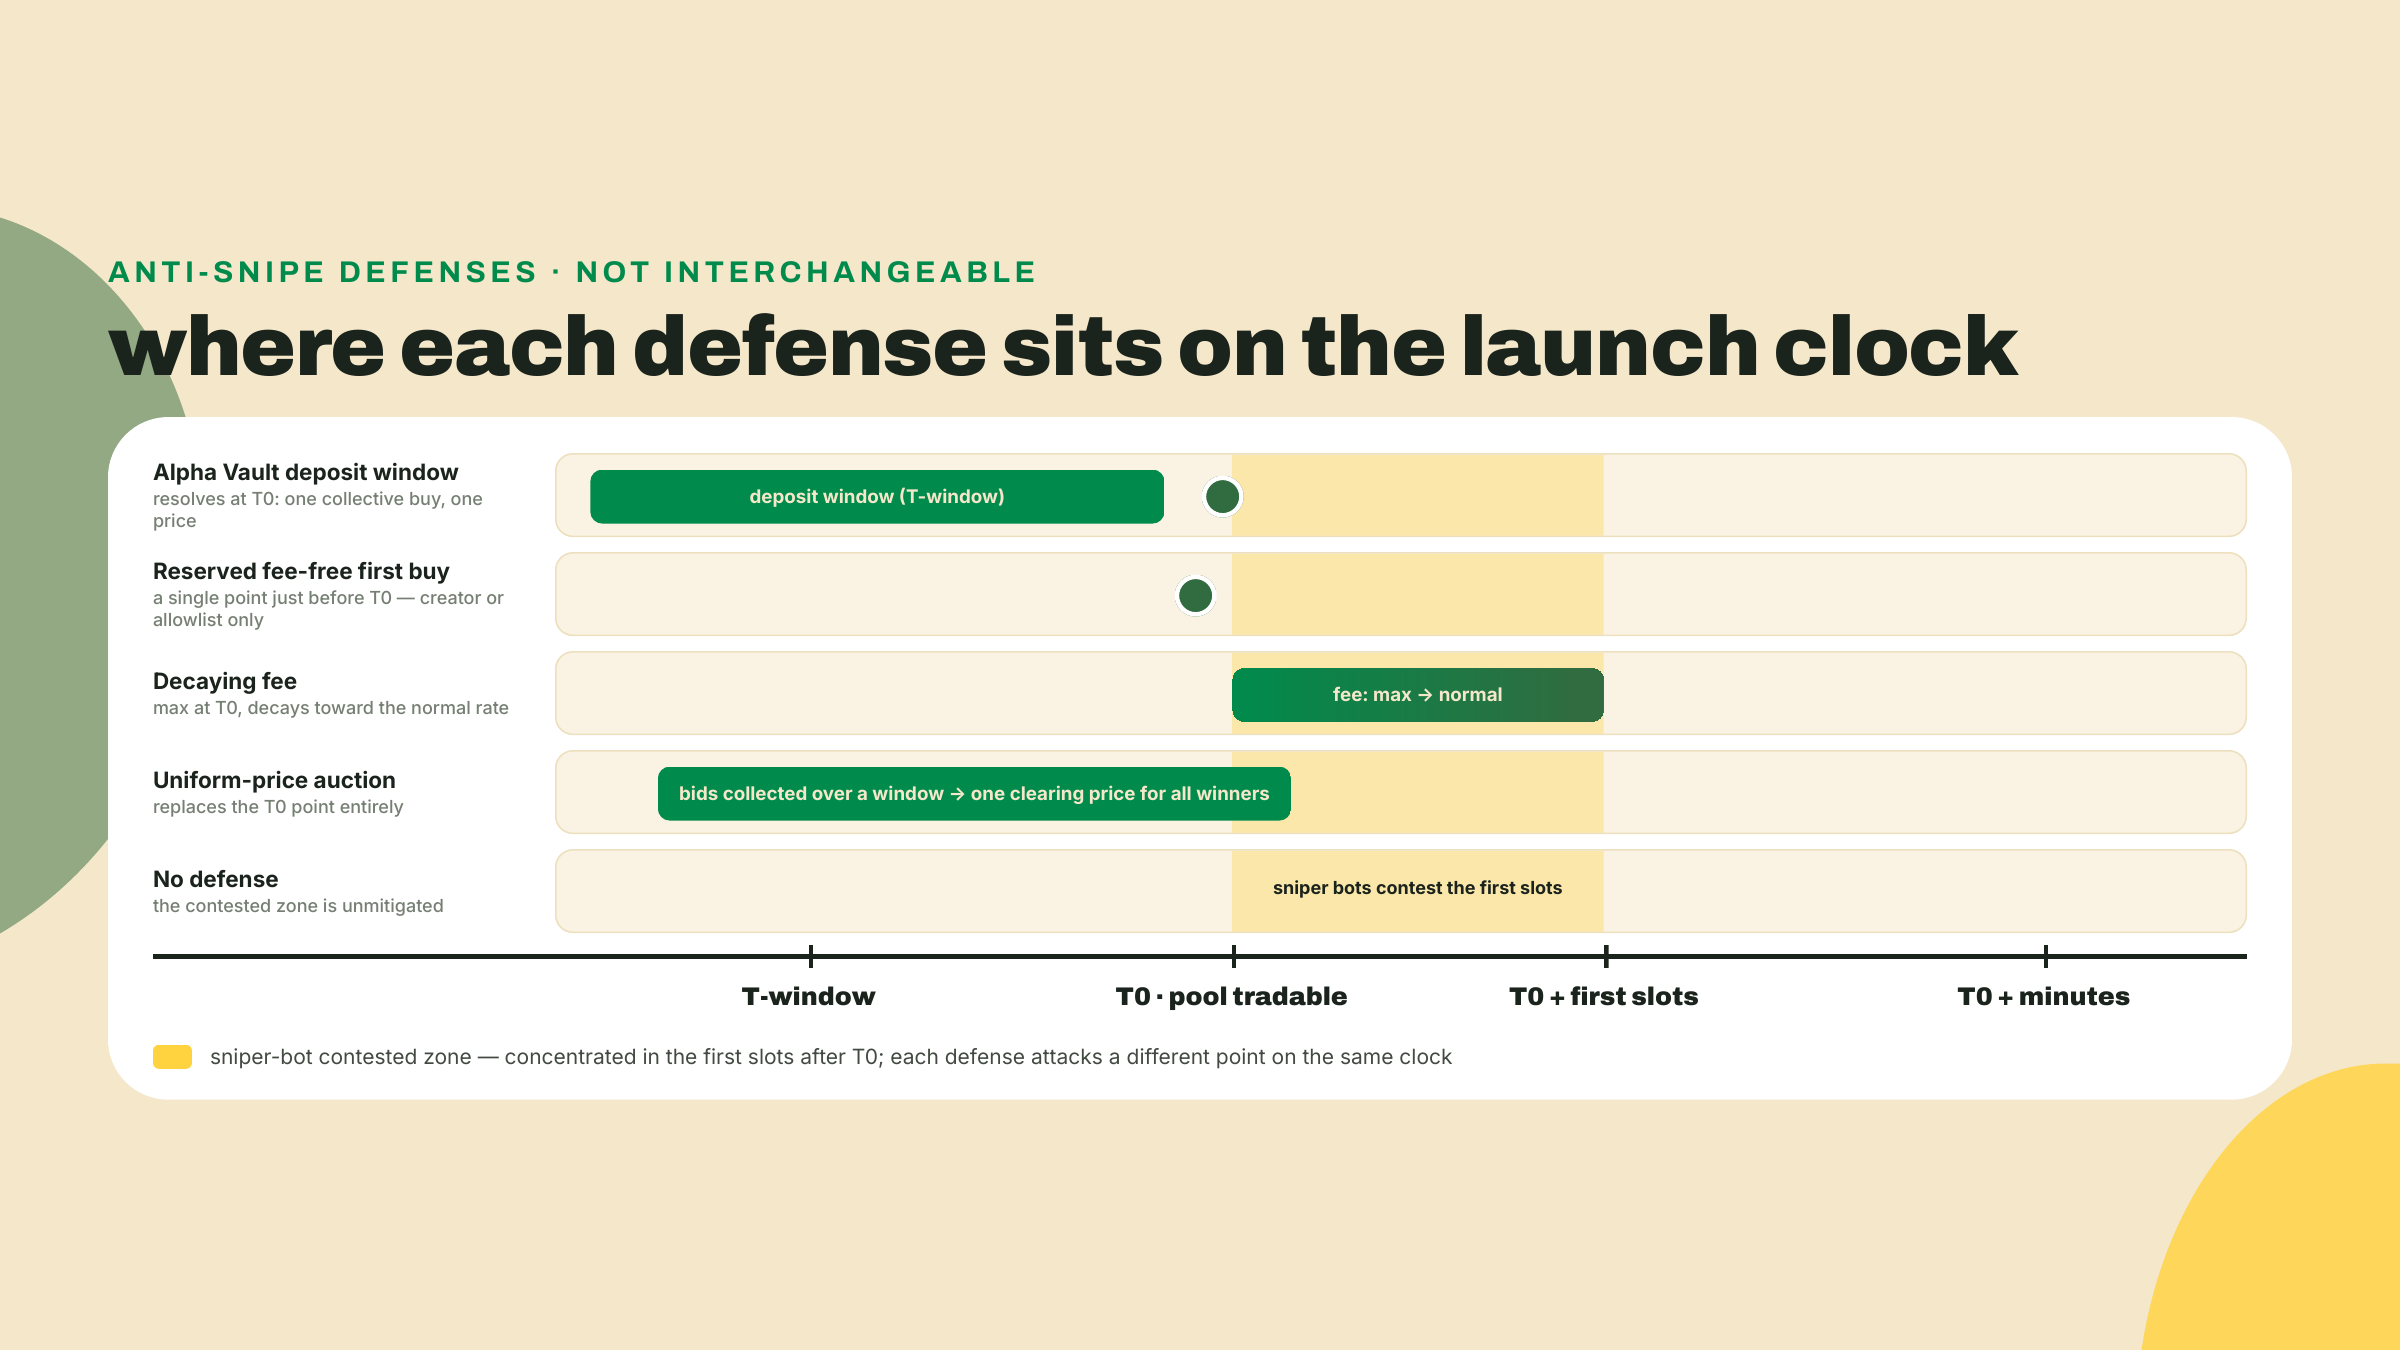Click the 'ANTI-SNIPE DEFENSES · NOT INTERCHANGEABLE' eyebrow

click(572, 272)
